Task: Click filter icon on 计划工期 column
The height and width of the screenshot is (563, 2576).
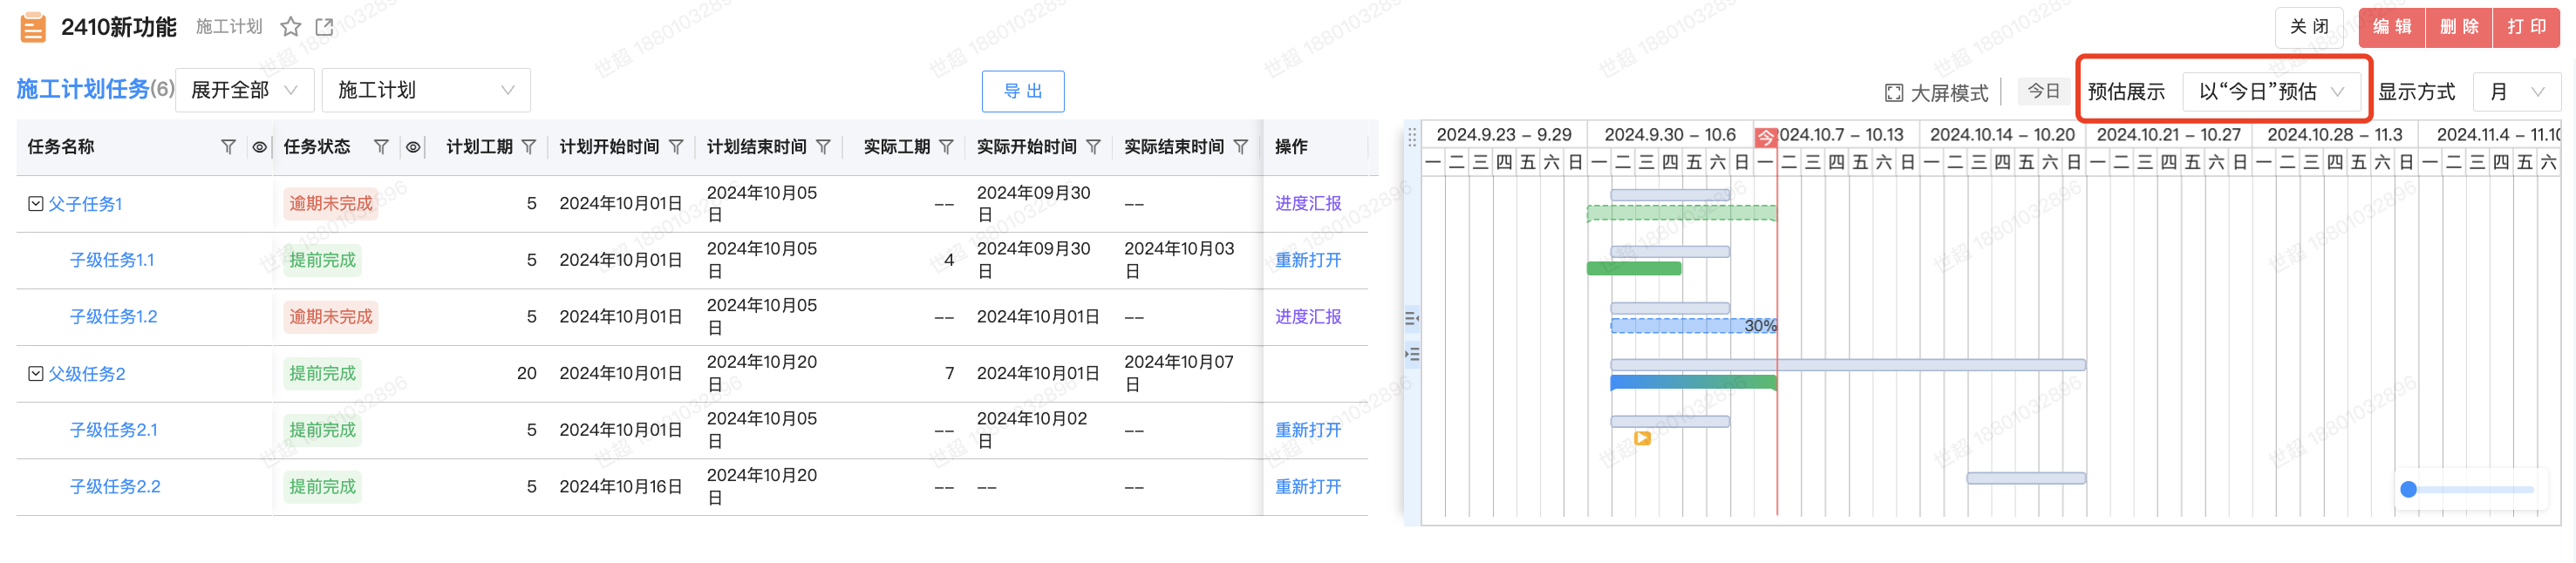Action: click(x=529, y=147)
